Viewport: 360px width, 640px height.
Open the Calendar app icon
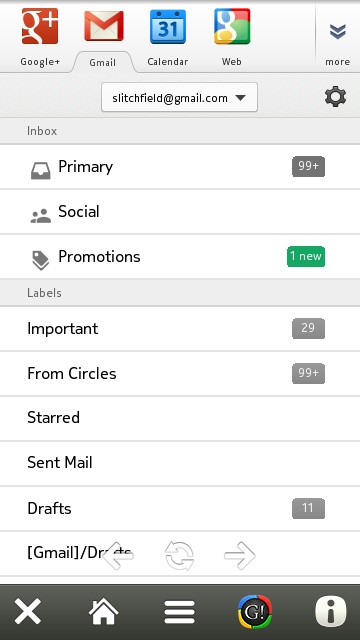click(168, 27)
